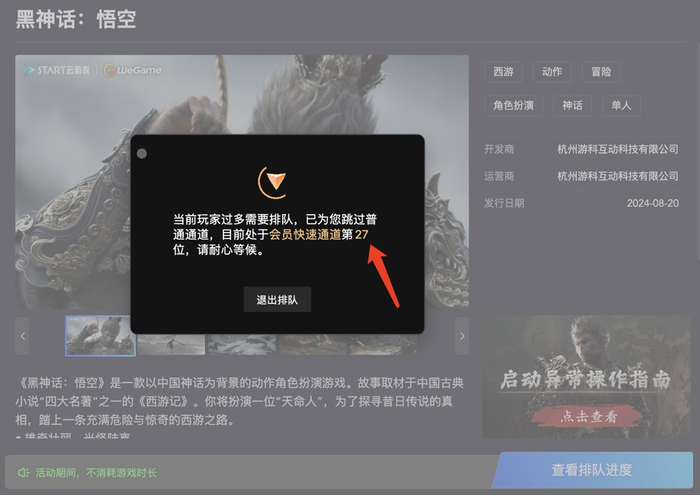Click queue position number 27

point(362,234)
